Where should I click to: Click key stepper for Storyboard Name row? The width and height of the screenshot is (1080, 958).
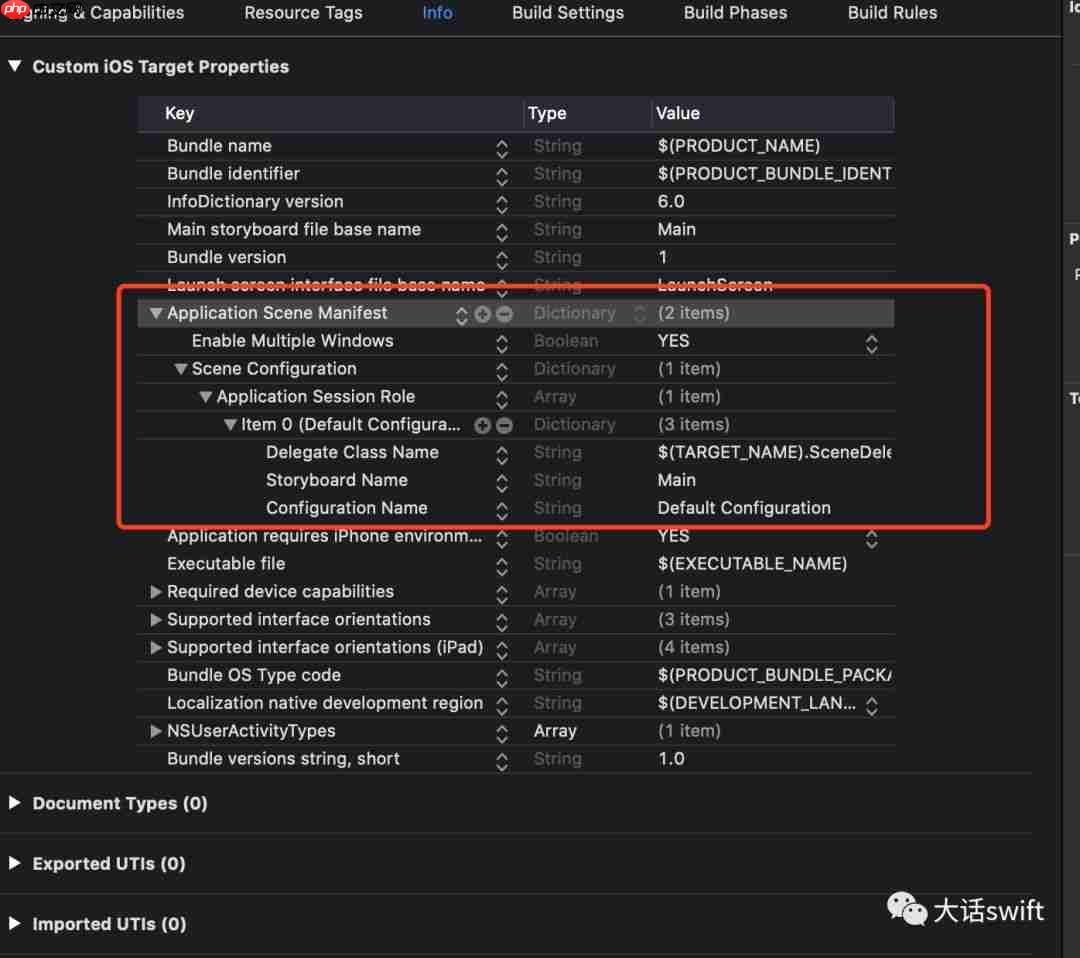[x=502, y=481]
